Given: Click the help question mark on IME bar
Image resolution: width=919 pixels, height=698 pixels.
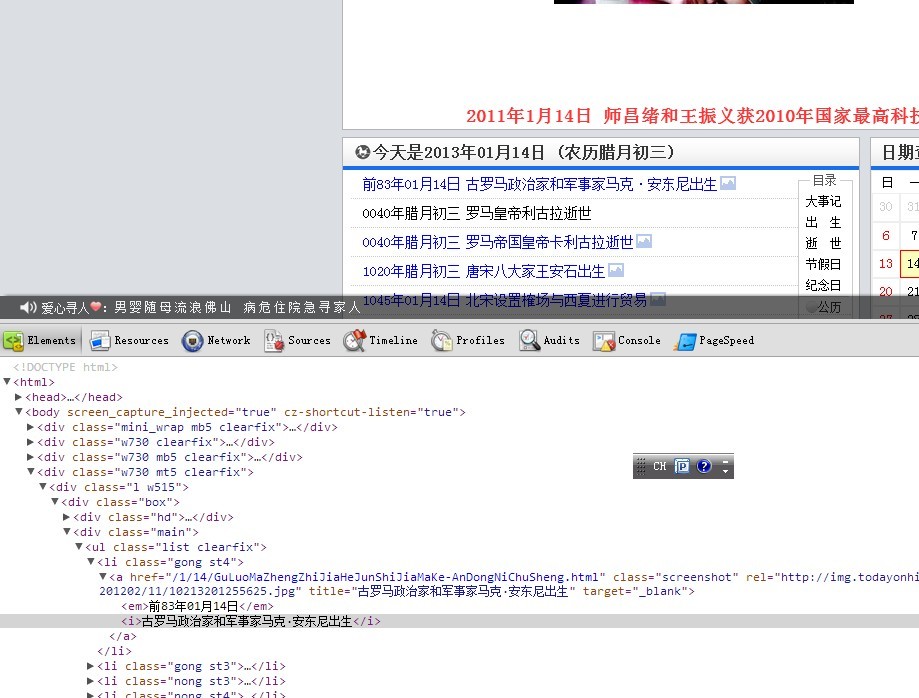Looking at the screenshot, I should click(x=704, y=466).
